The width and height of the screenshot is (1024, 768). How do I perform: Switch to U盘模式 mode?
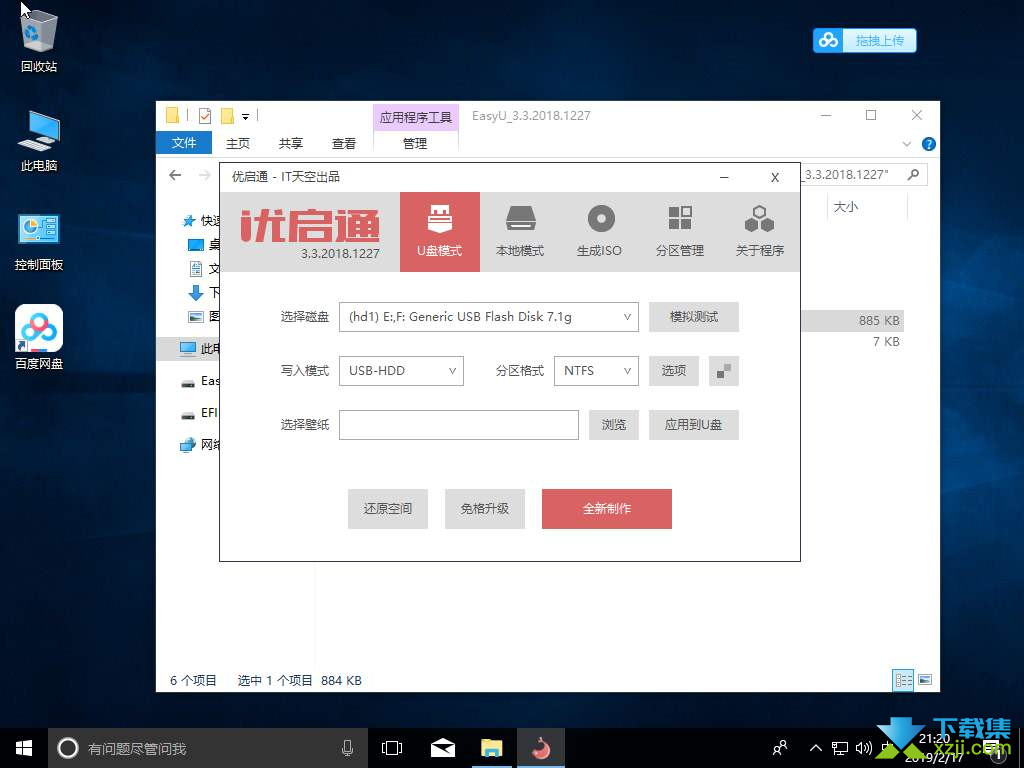point(440,232)
